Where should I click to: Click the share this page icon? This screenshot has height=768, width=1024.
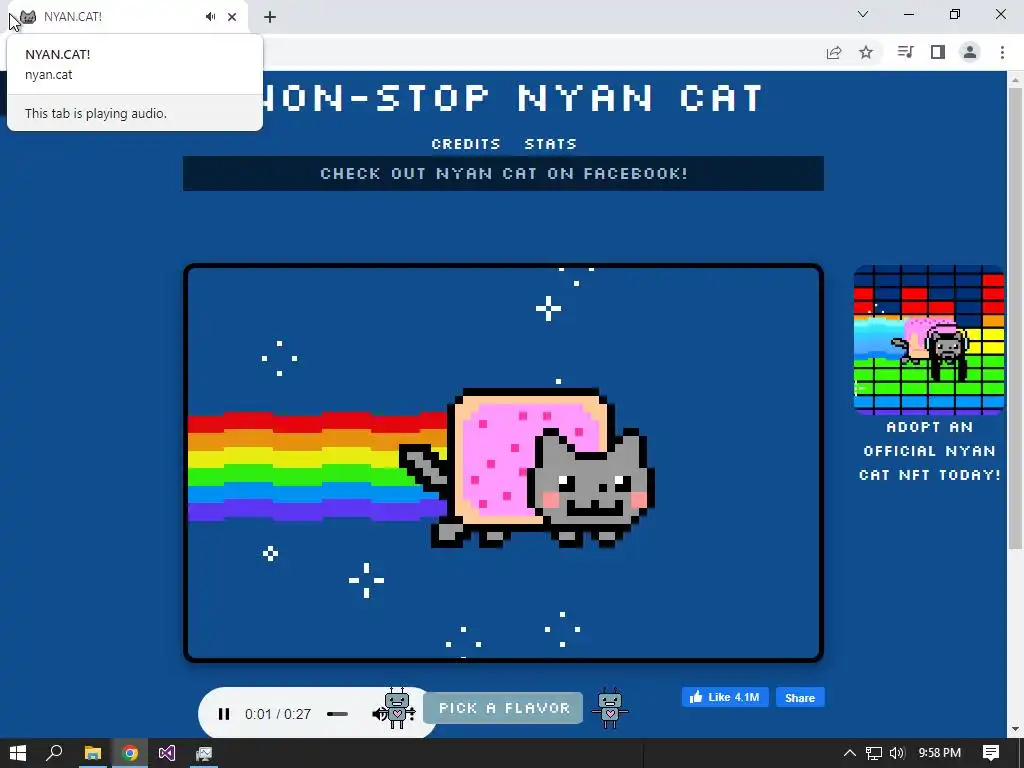pos(834,52)
